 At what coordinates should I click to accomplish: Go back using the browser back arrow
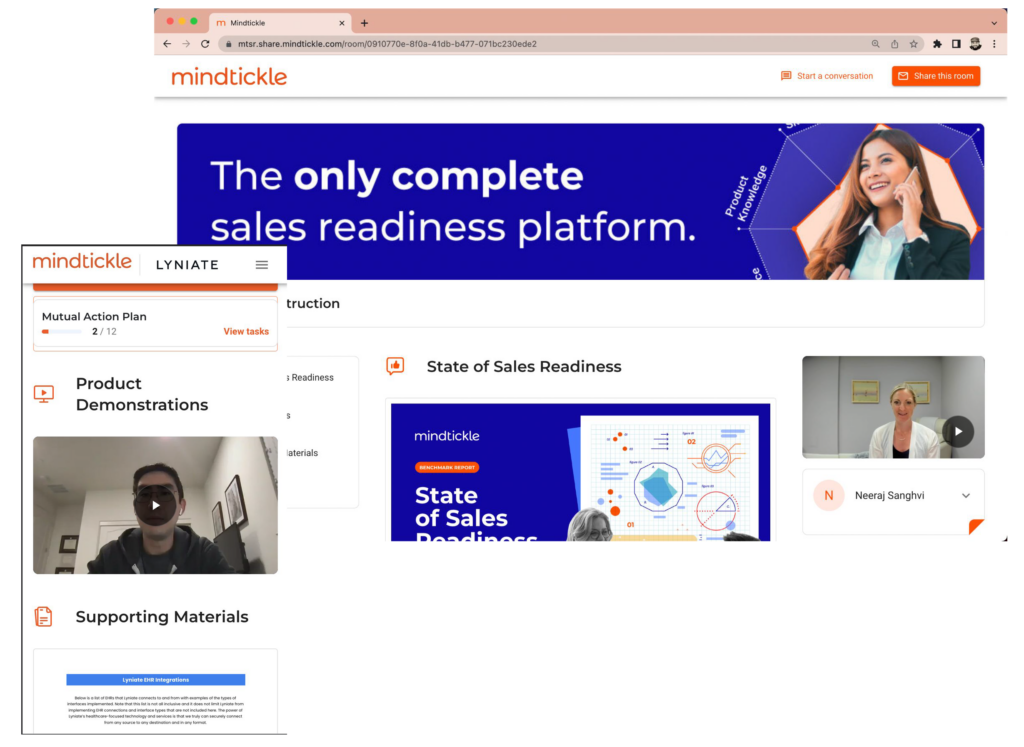pos(167,44)
